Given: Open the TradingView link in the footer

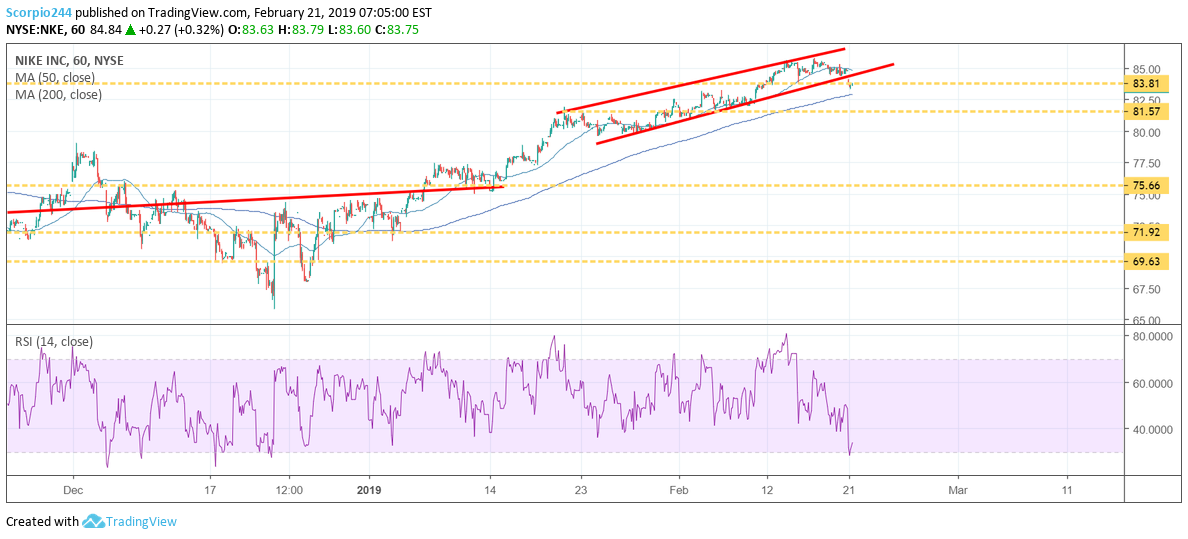Looking at the screenshot, I should (143, 521).
